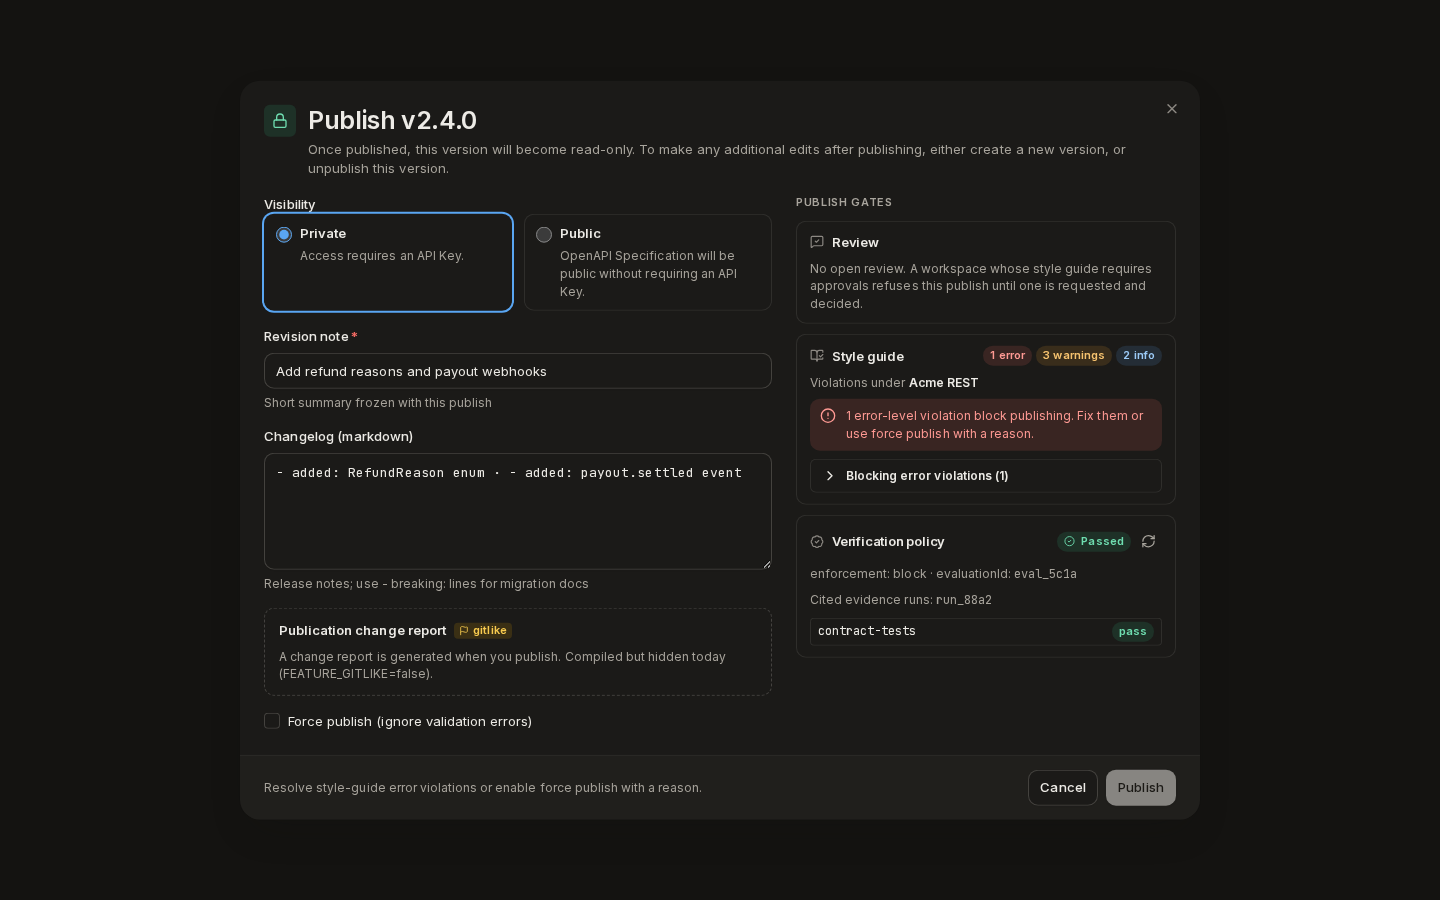
Task: Click the Style guide book icon
Action: pos(817,356)
